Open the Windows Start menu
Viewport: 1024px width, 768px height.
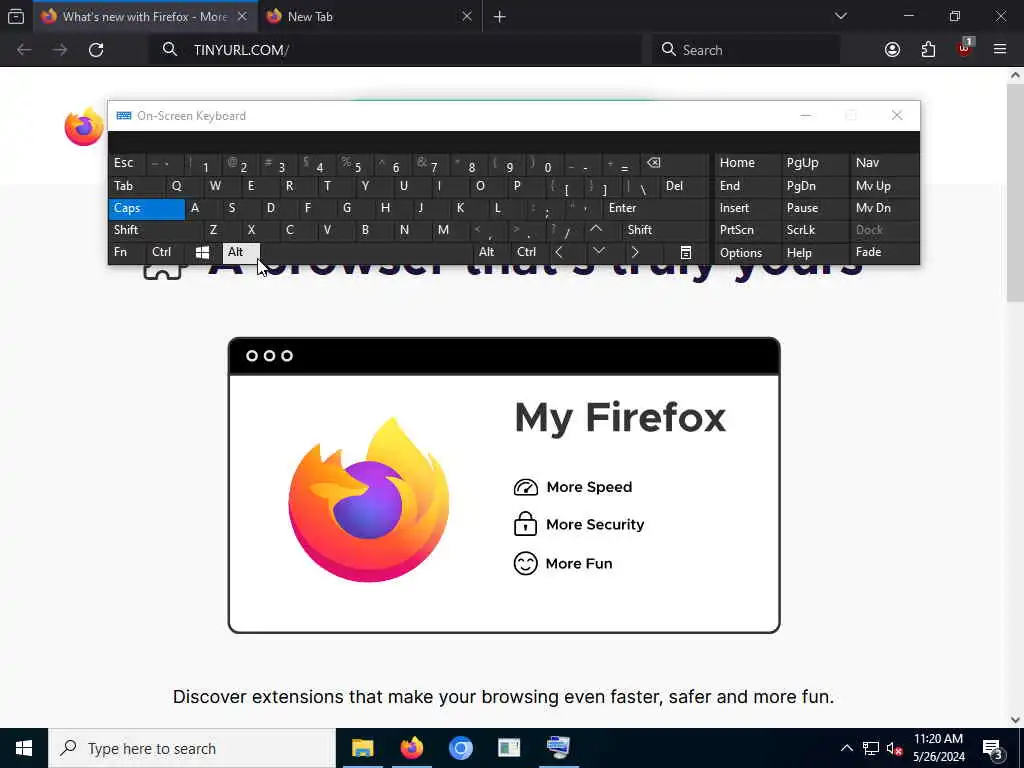pyautogui.click(x=24, y=748)
